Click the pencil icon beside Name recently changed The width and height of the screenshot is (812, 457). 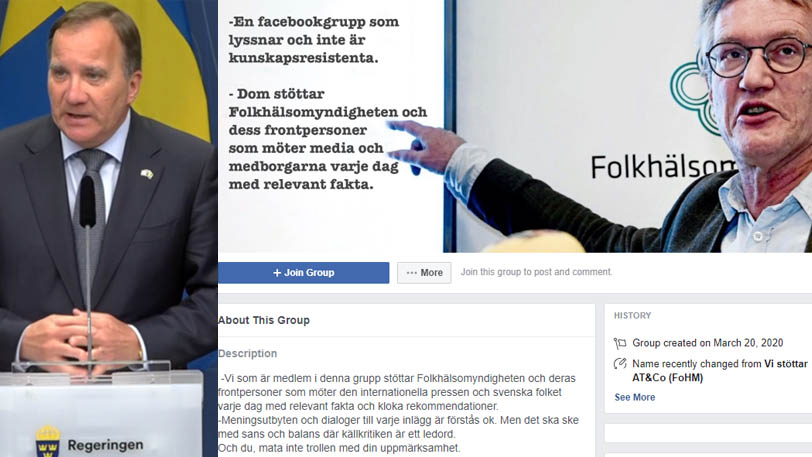[620, 364]
